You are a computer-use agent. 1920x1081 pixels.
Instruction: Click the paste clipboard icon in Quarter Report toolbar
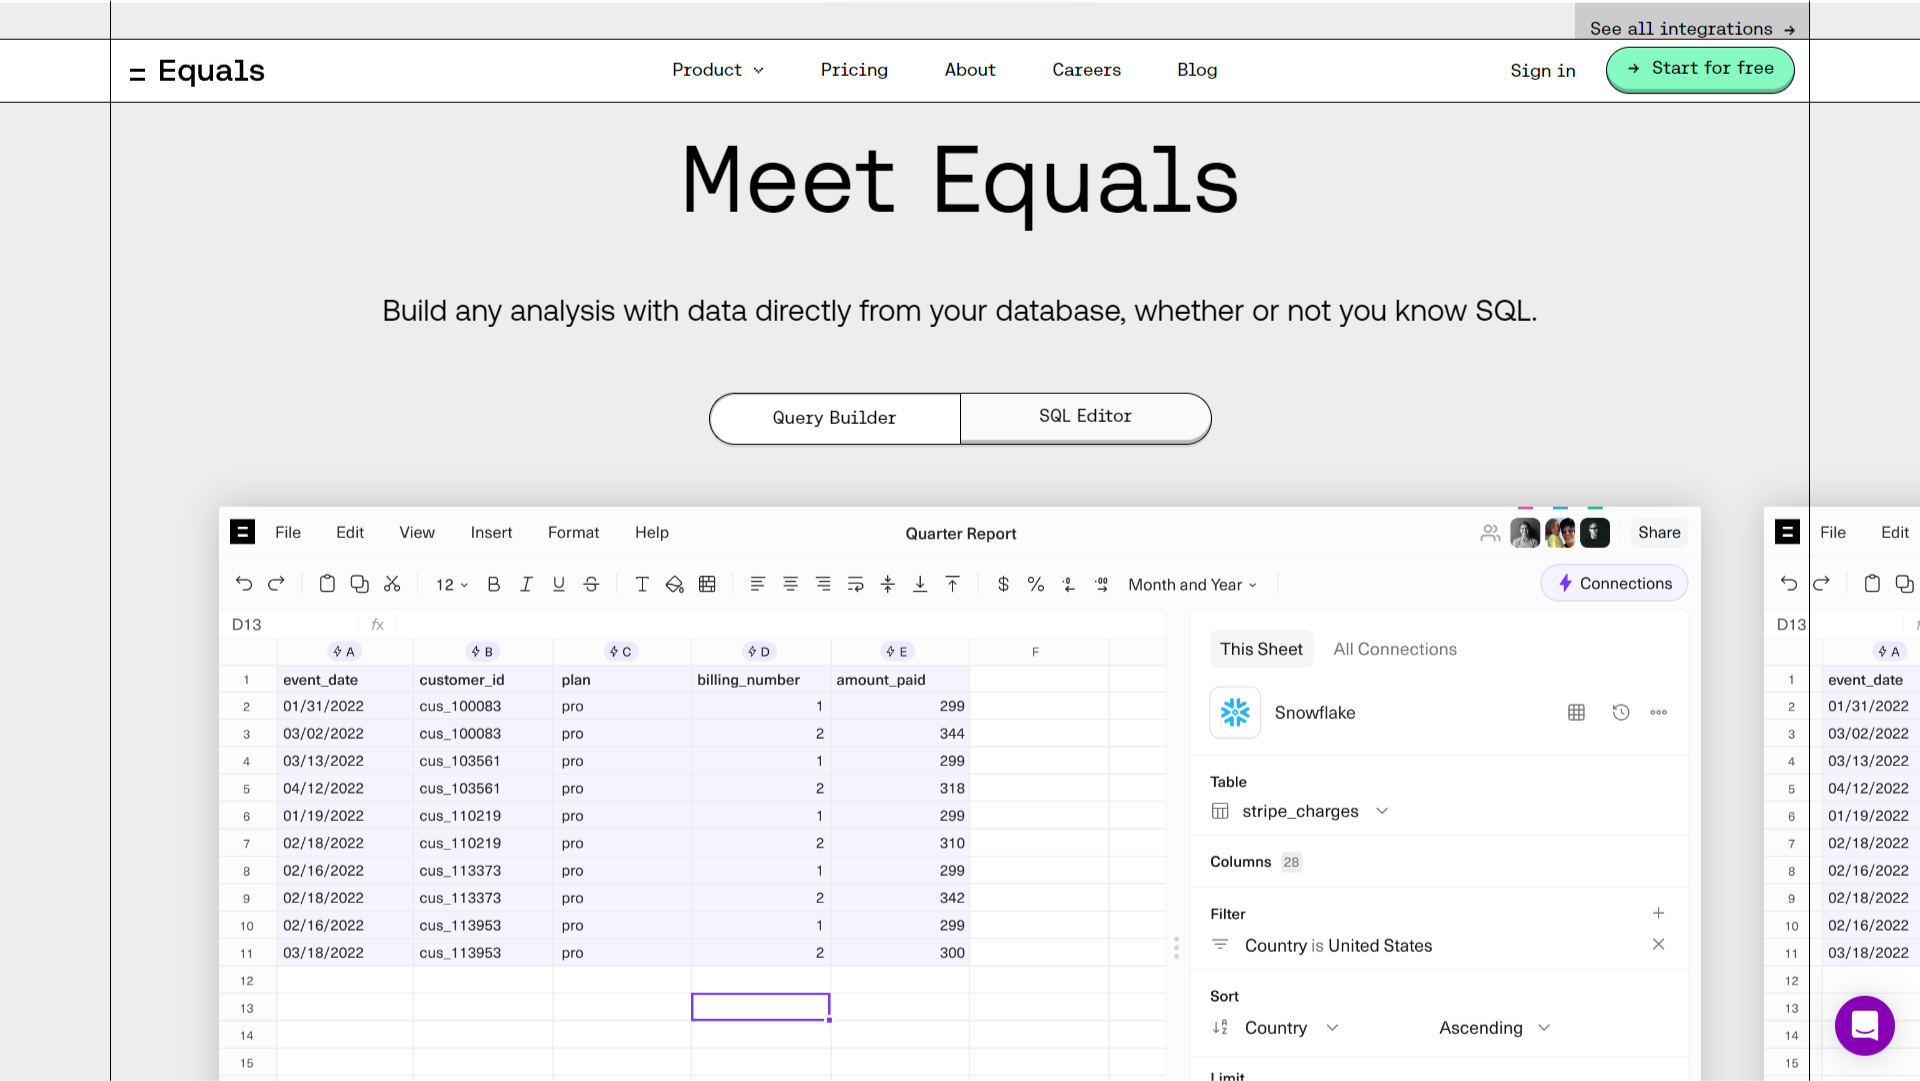327,584
